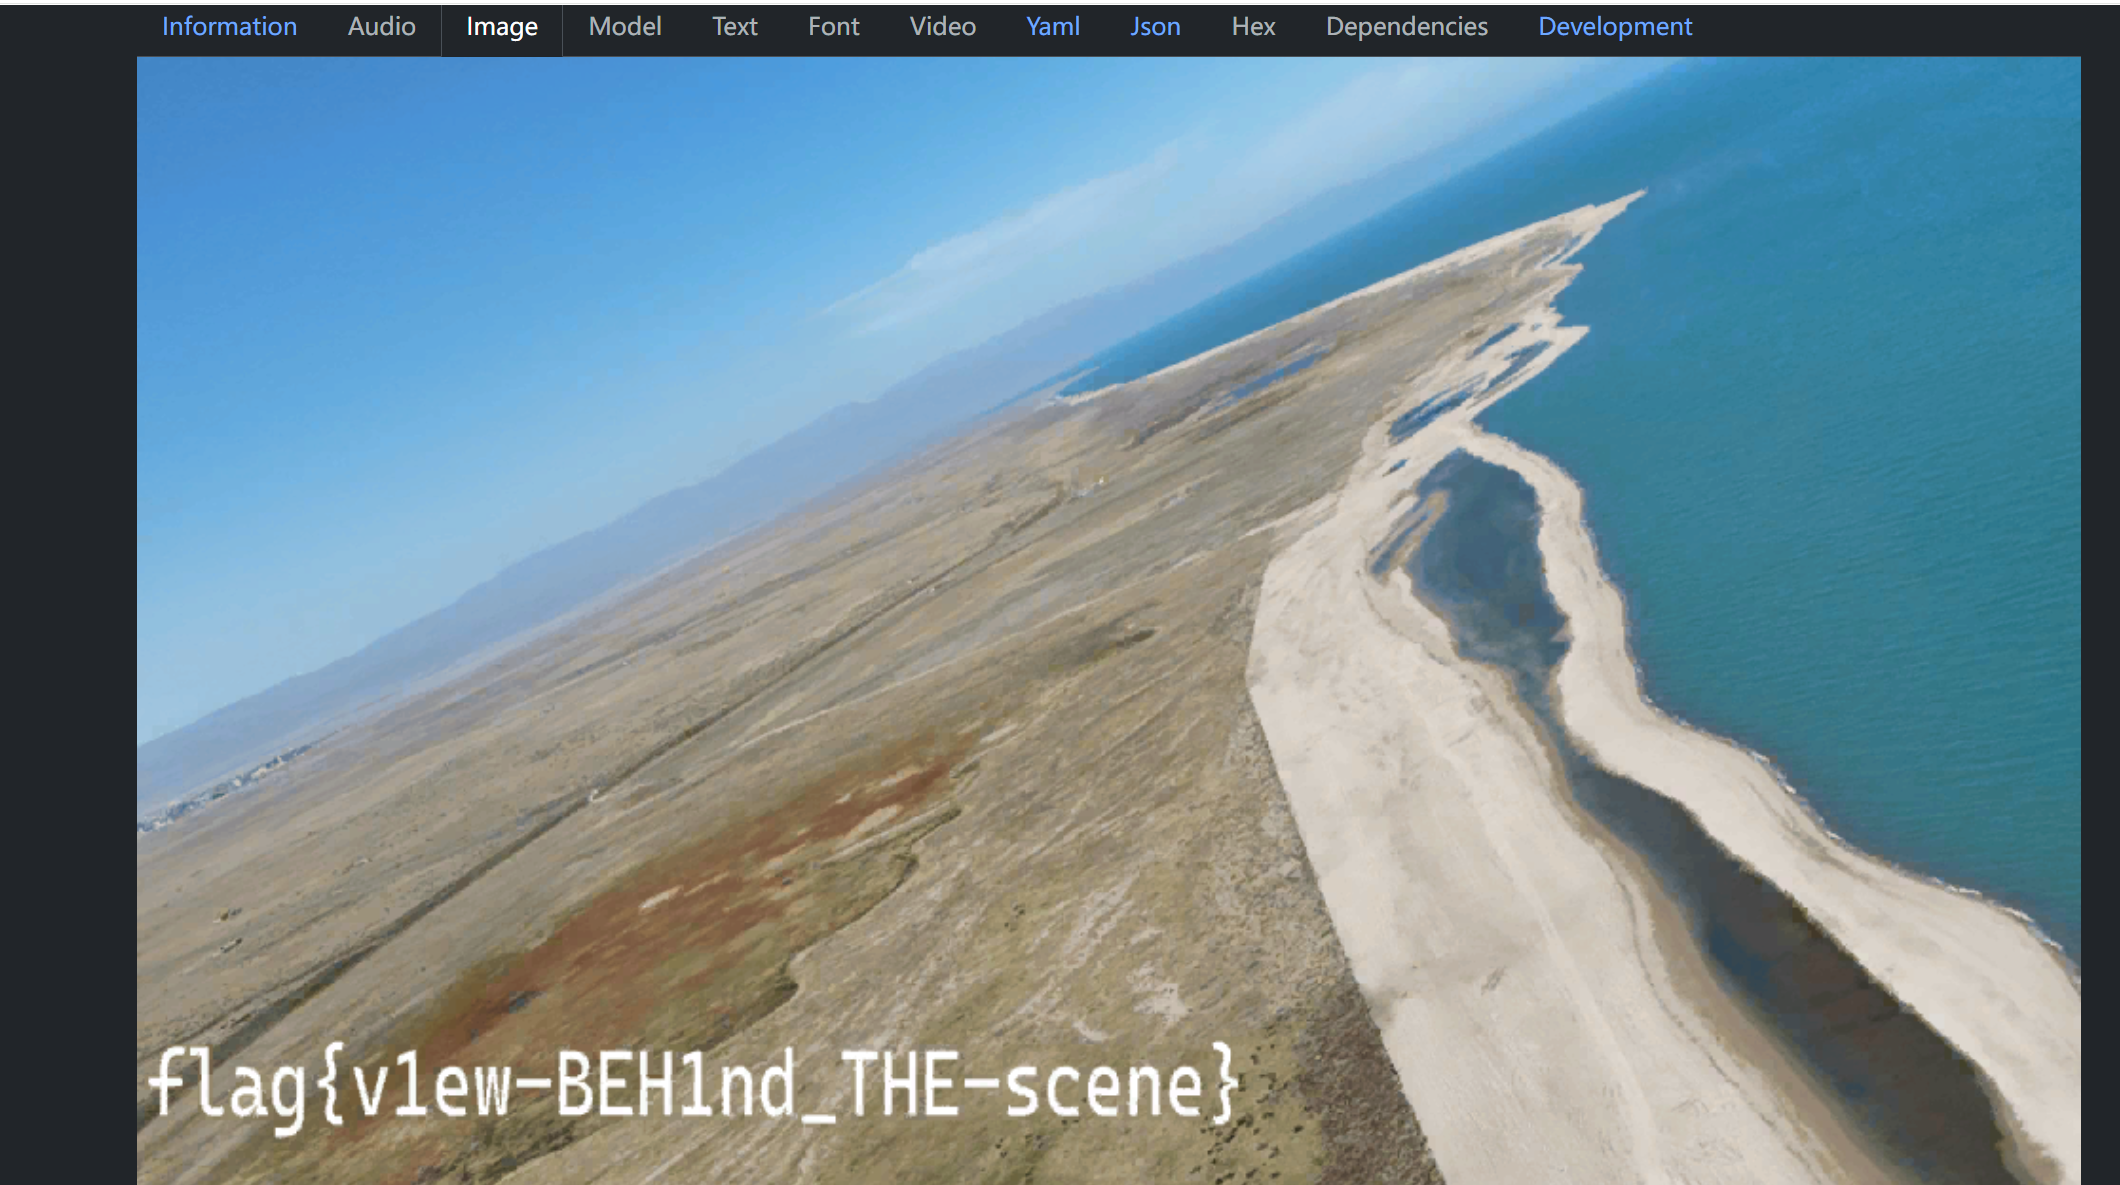
Task: Open the Video tab
Action: pyautogui.click(x=942, y=27)
